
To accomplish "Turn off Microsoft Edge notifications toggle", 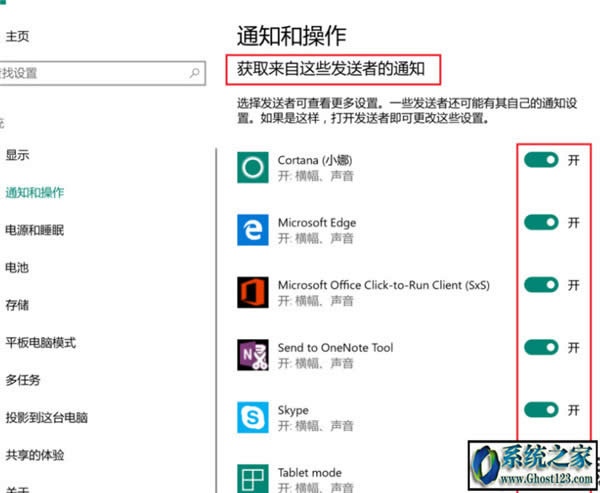I will pyautogui.click(x=541, y=222).
